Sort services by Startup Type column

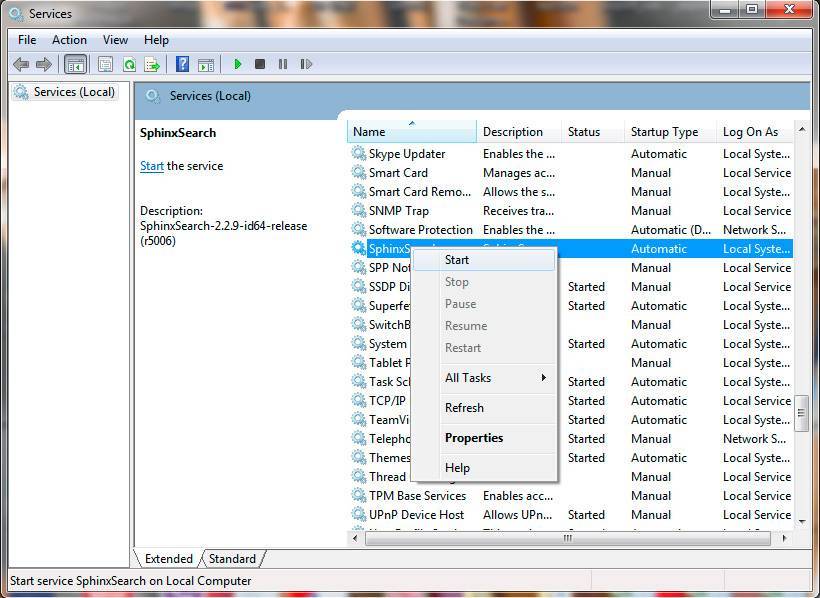click(664, 132)
